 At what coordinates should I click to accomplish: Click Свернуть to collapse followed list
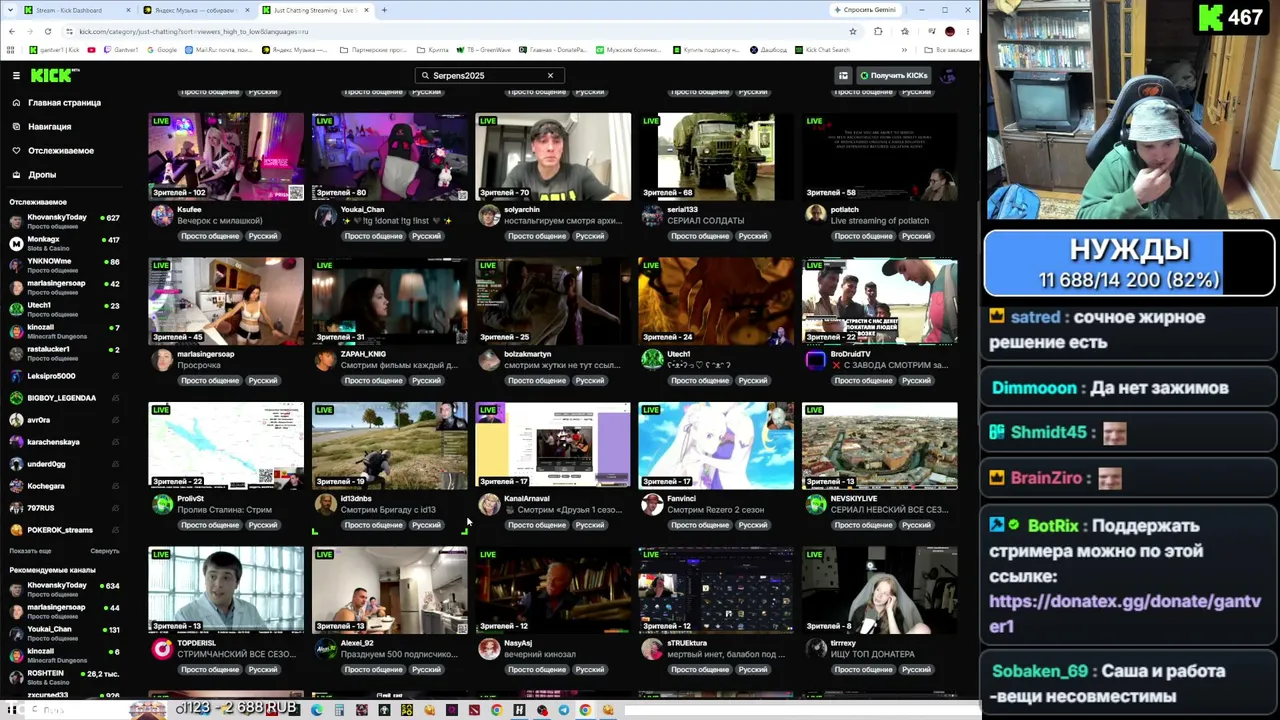tap(104, 551)
